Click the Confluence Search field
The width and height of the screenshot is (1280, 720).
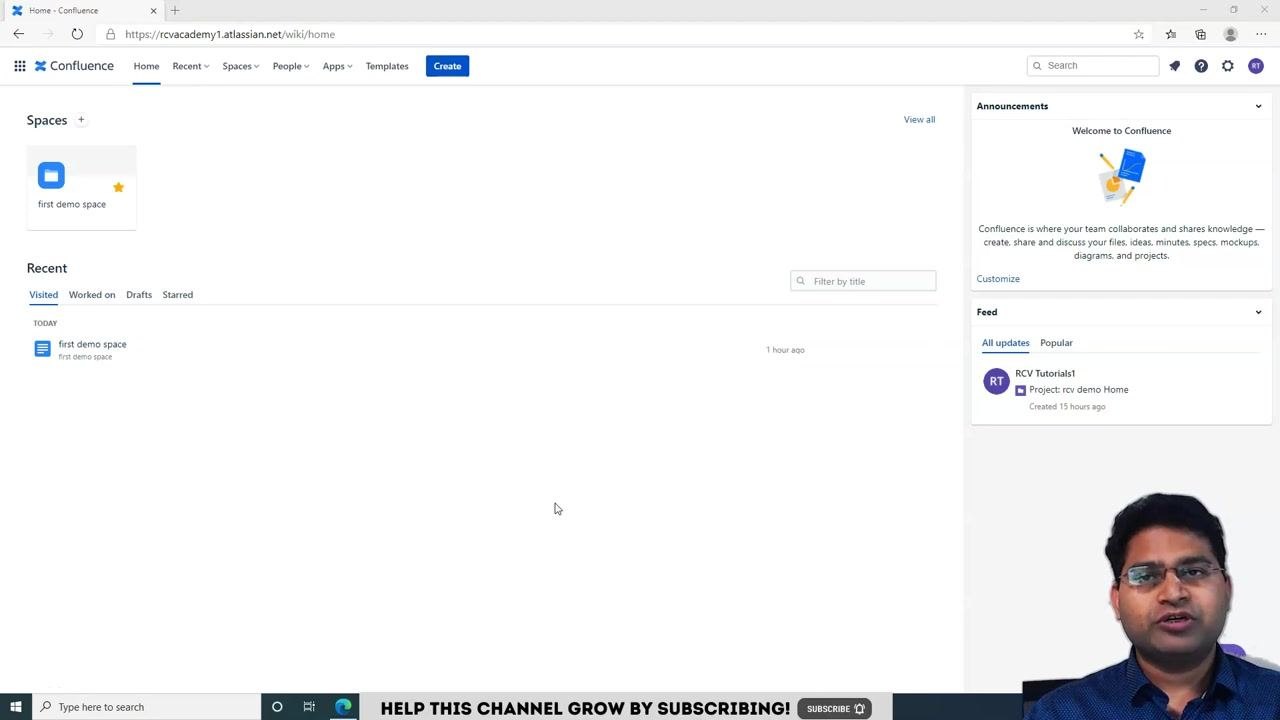tap(1092, 66)
